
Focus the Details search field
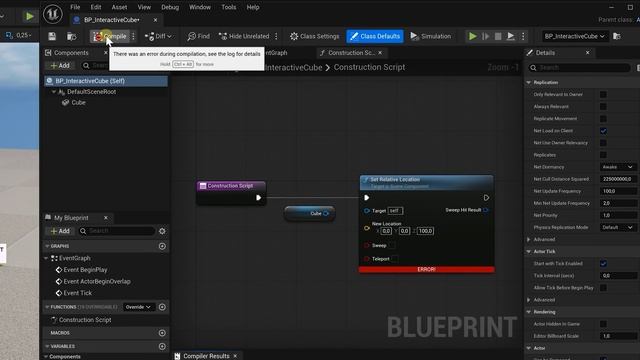(580, 68)
